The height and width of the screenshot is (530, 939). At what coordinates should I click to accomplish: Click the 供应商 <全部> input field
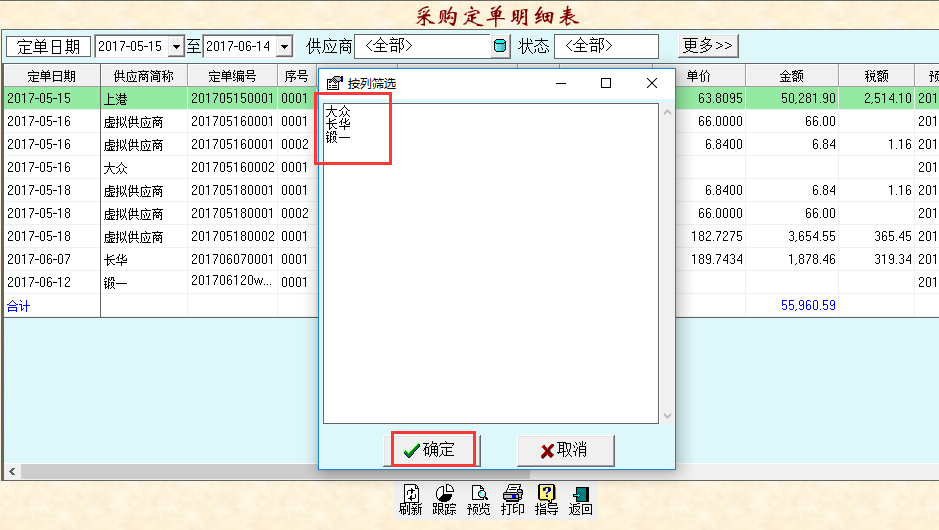pyautogui.click(x=423, y=46)
